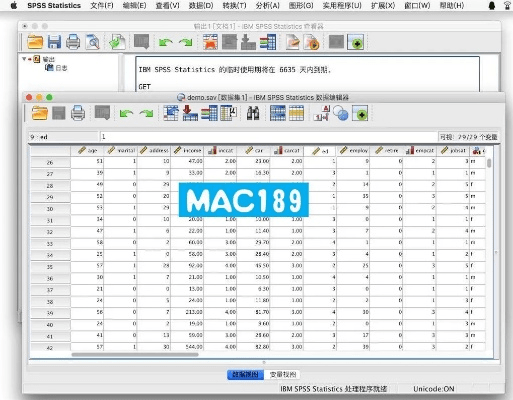Open the 文件(F) menu
Image resolution: width=513 pixels, height=400 pixels.
point(102,5)
